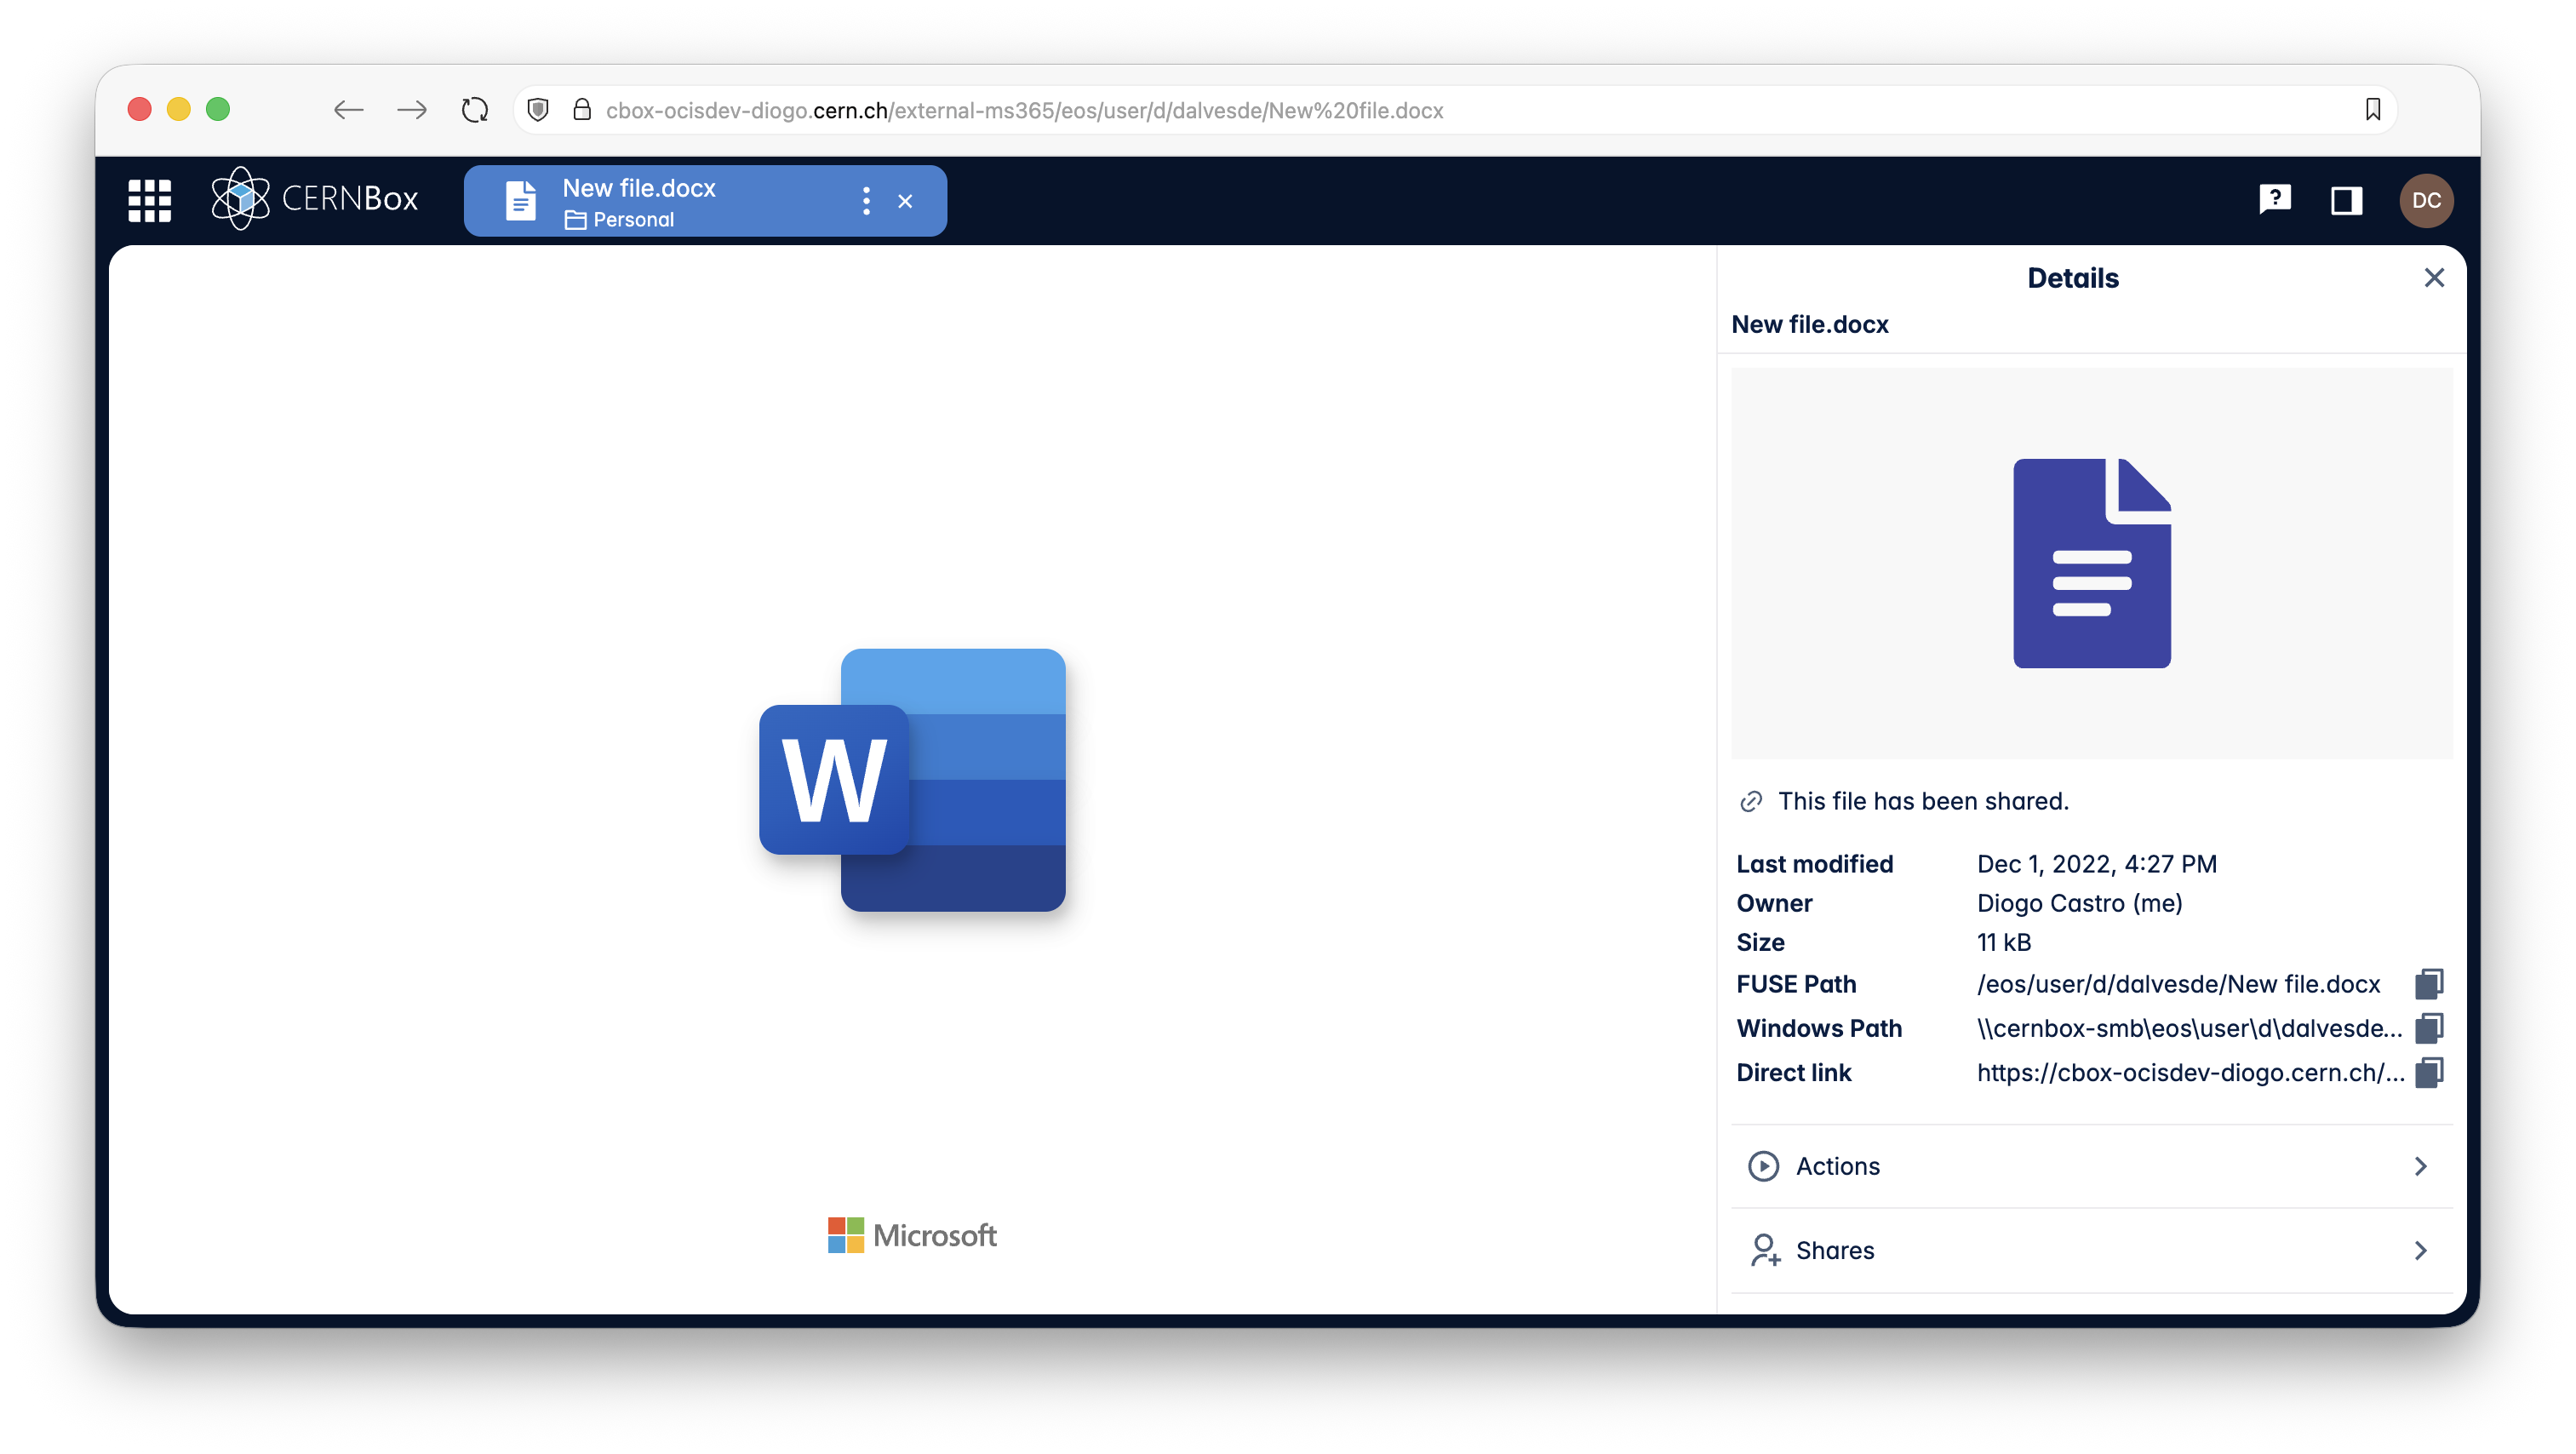
Task: Copy the Direct link to clipboard
Action: pos(2428,1072)
